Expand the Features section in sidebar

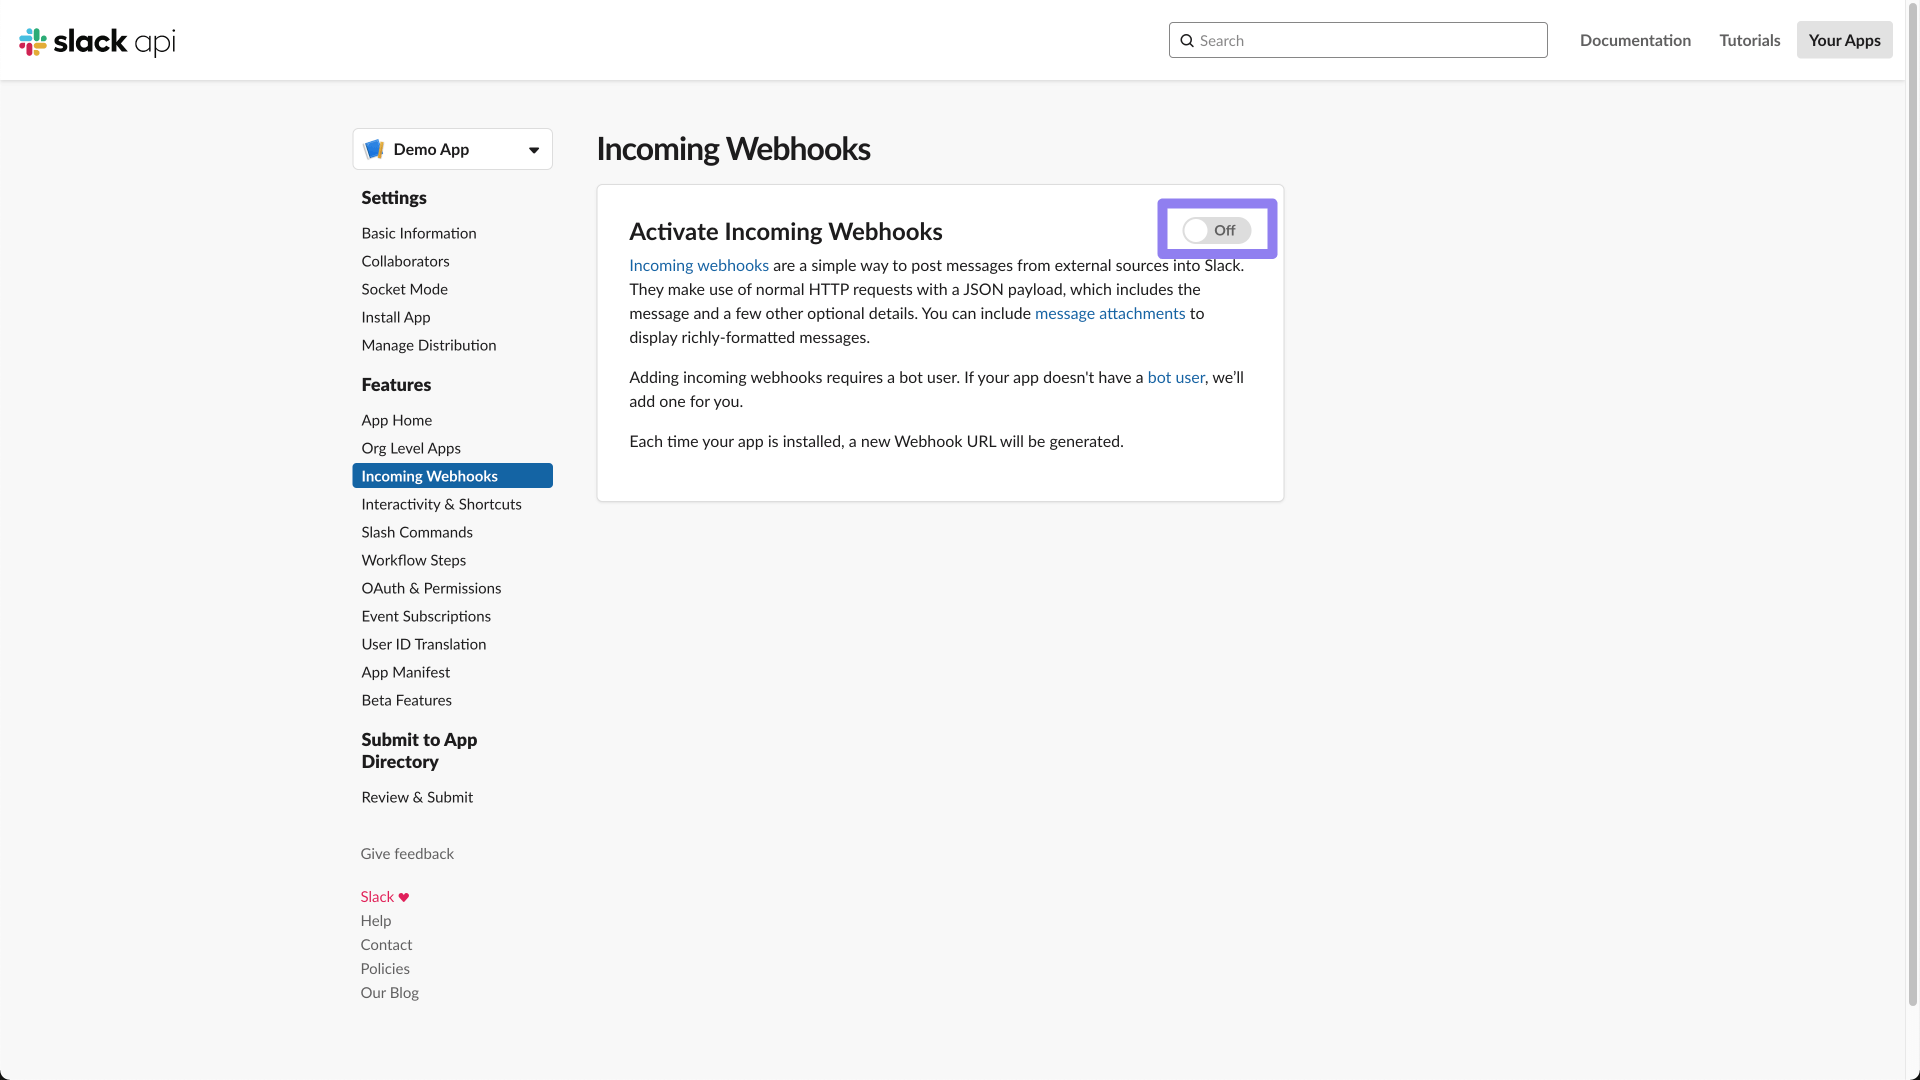click(396, 384)
